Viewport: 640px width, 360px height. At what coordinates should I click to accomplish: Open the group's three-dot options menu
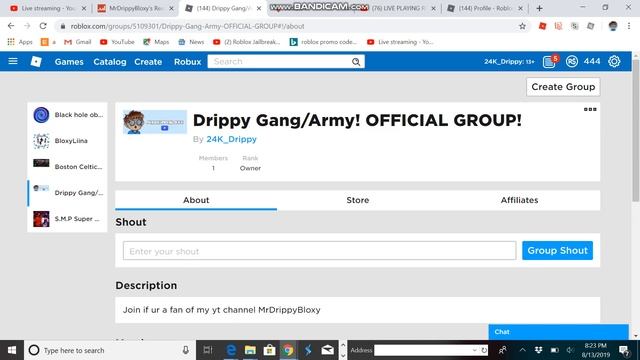point(590,109)
